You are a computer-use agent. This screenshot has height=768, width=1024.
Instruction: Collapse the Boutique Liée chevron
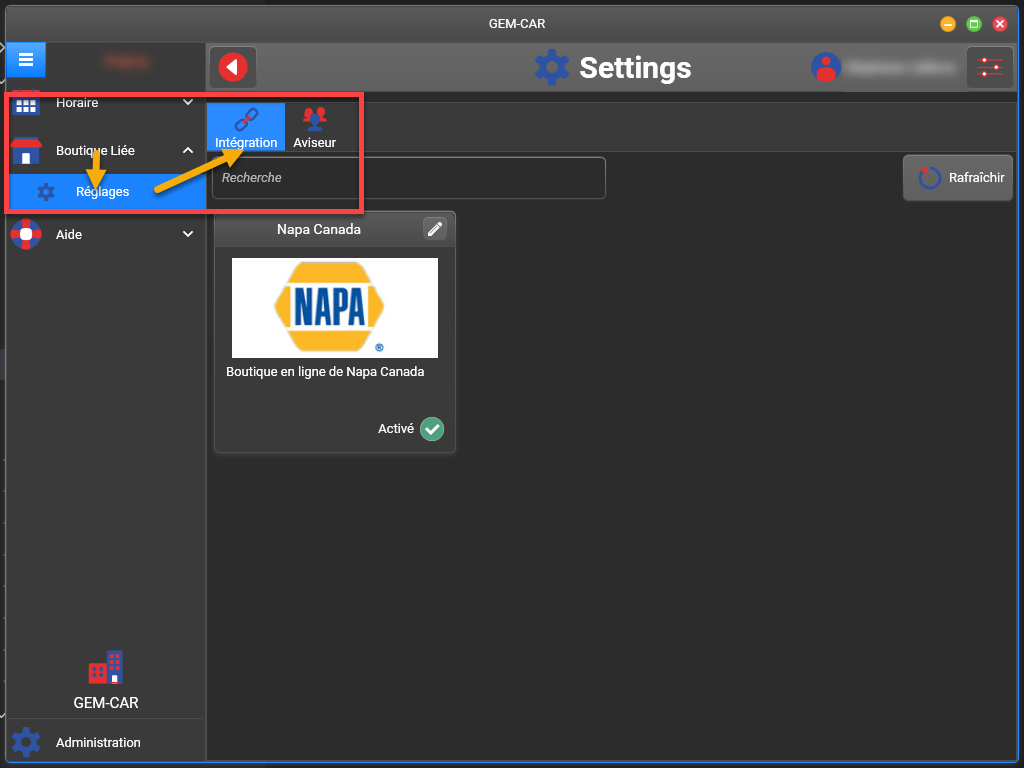click(188, 151)
